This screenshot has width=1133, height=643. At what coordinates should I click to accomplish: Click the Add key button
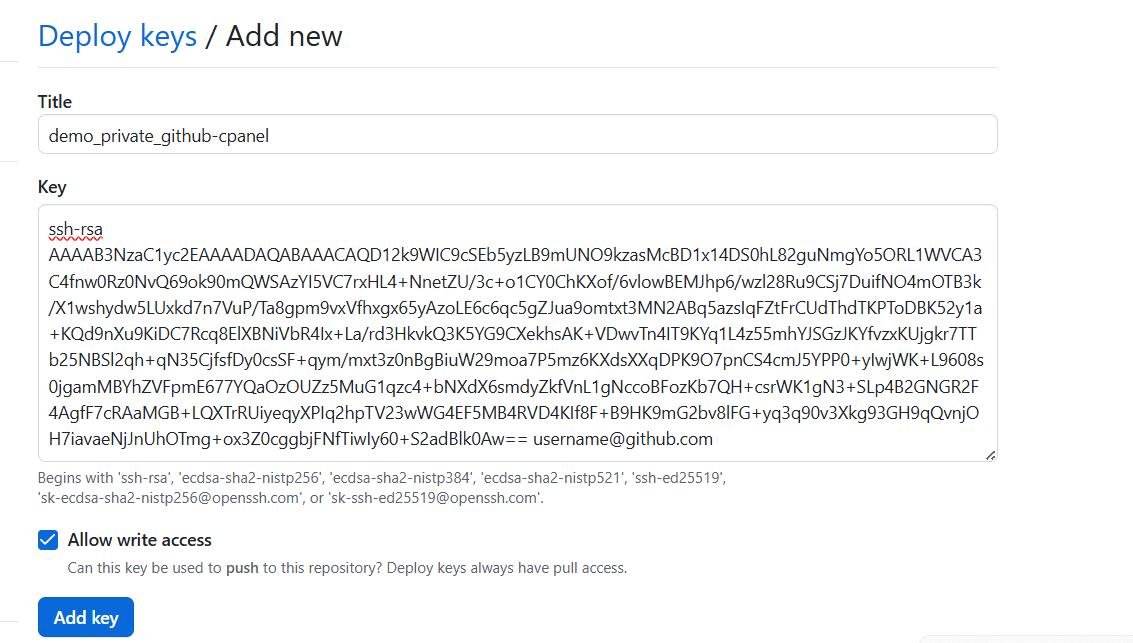(85, 616)
